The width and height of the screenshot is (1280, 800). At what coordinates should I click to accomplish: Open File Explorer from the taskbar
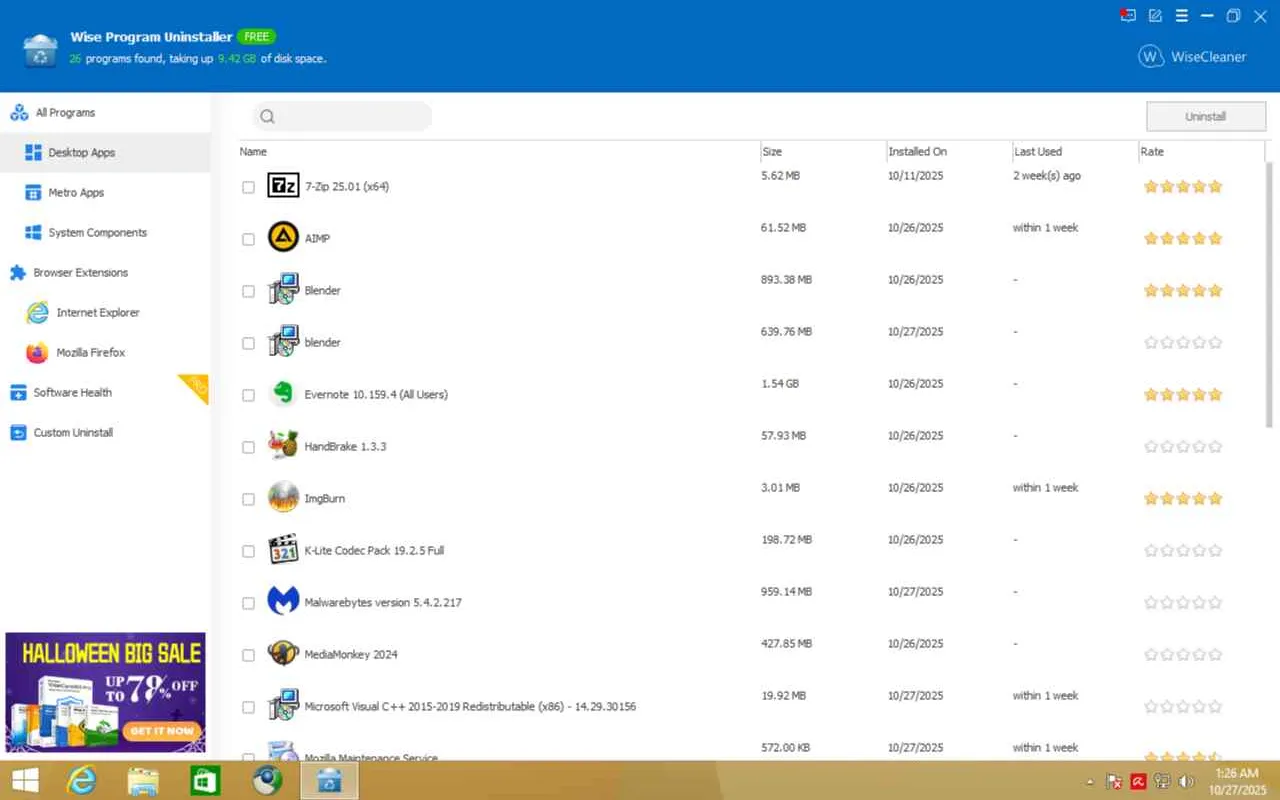tap(143, 780)
